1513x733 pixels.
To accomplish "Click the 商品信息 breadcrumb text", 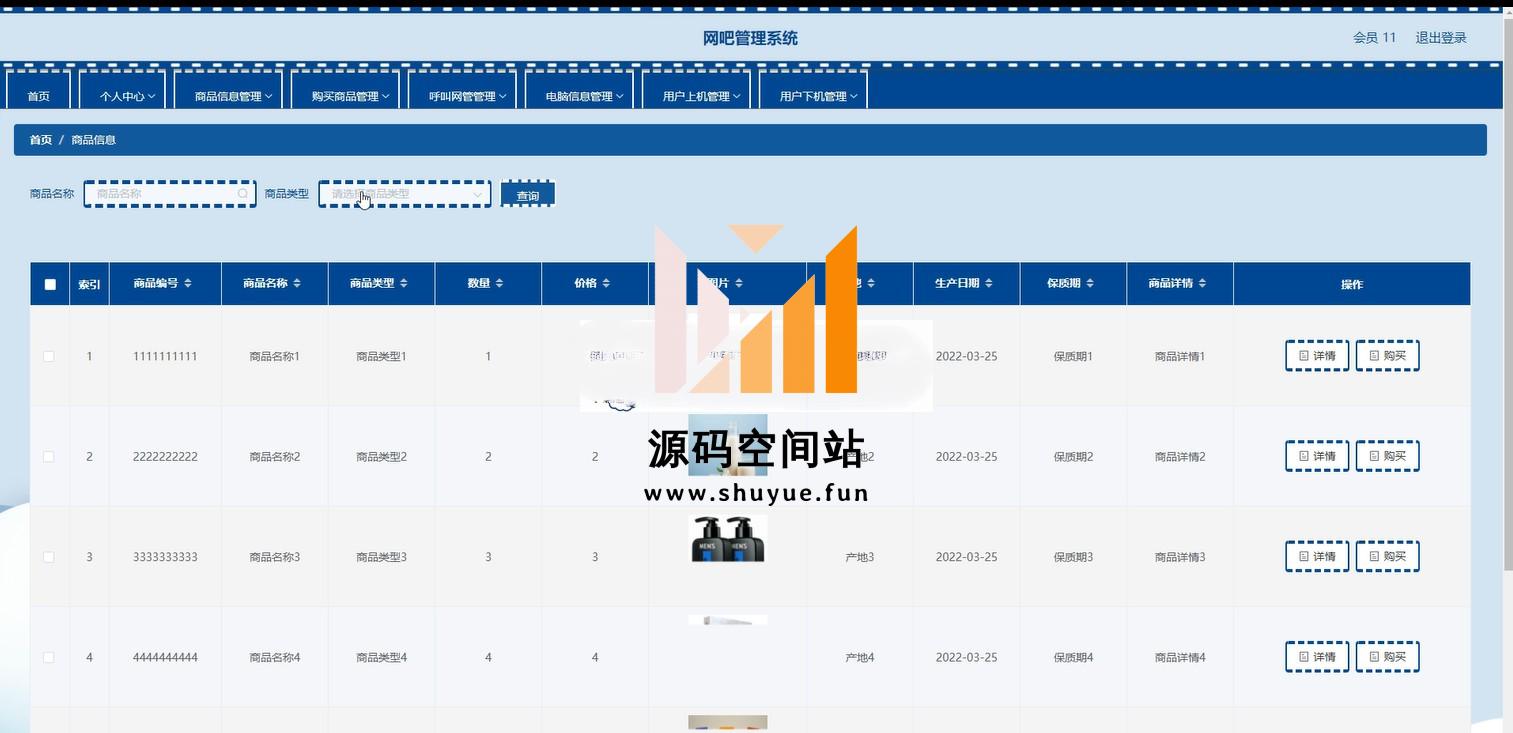I will [93, 140].
